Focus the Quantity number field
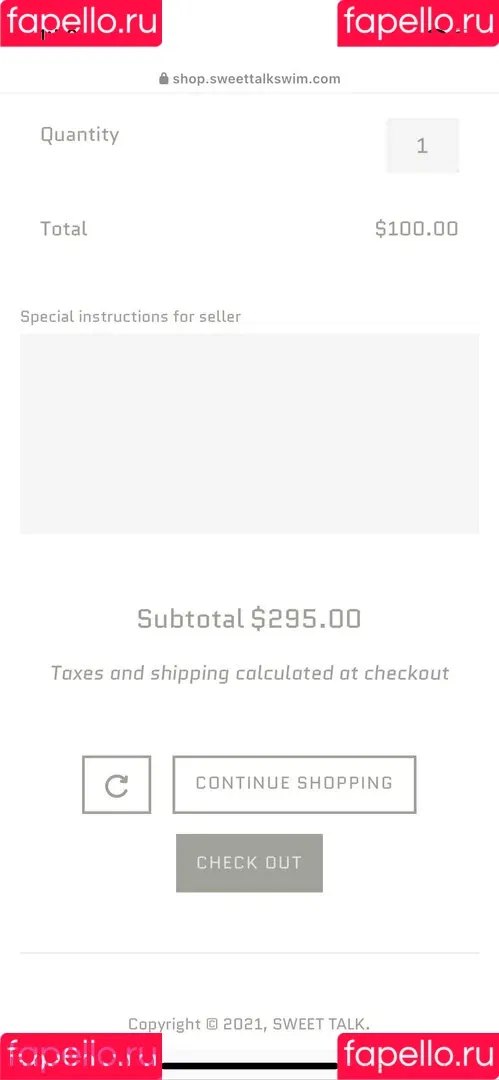499x1080 pixels. (422, 145)
